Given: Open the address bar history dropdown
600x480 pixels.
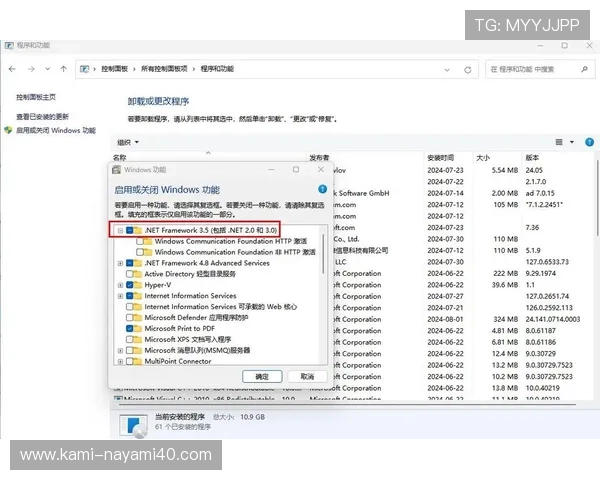Looking at the screenshot, I should click(447, 70).
